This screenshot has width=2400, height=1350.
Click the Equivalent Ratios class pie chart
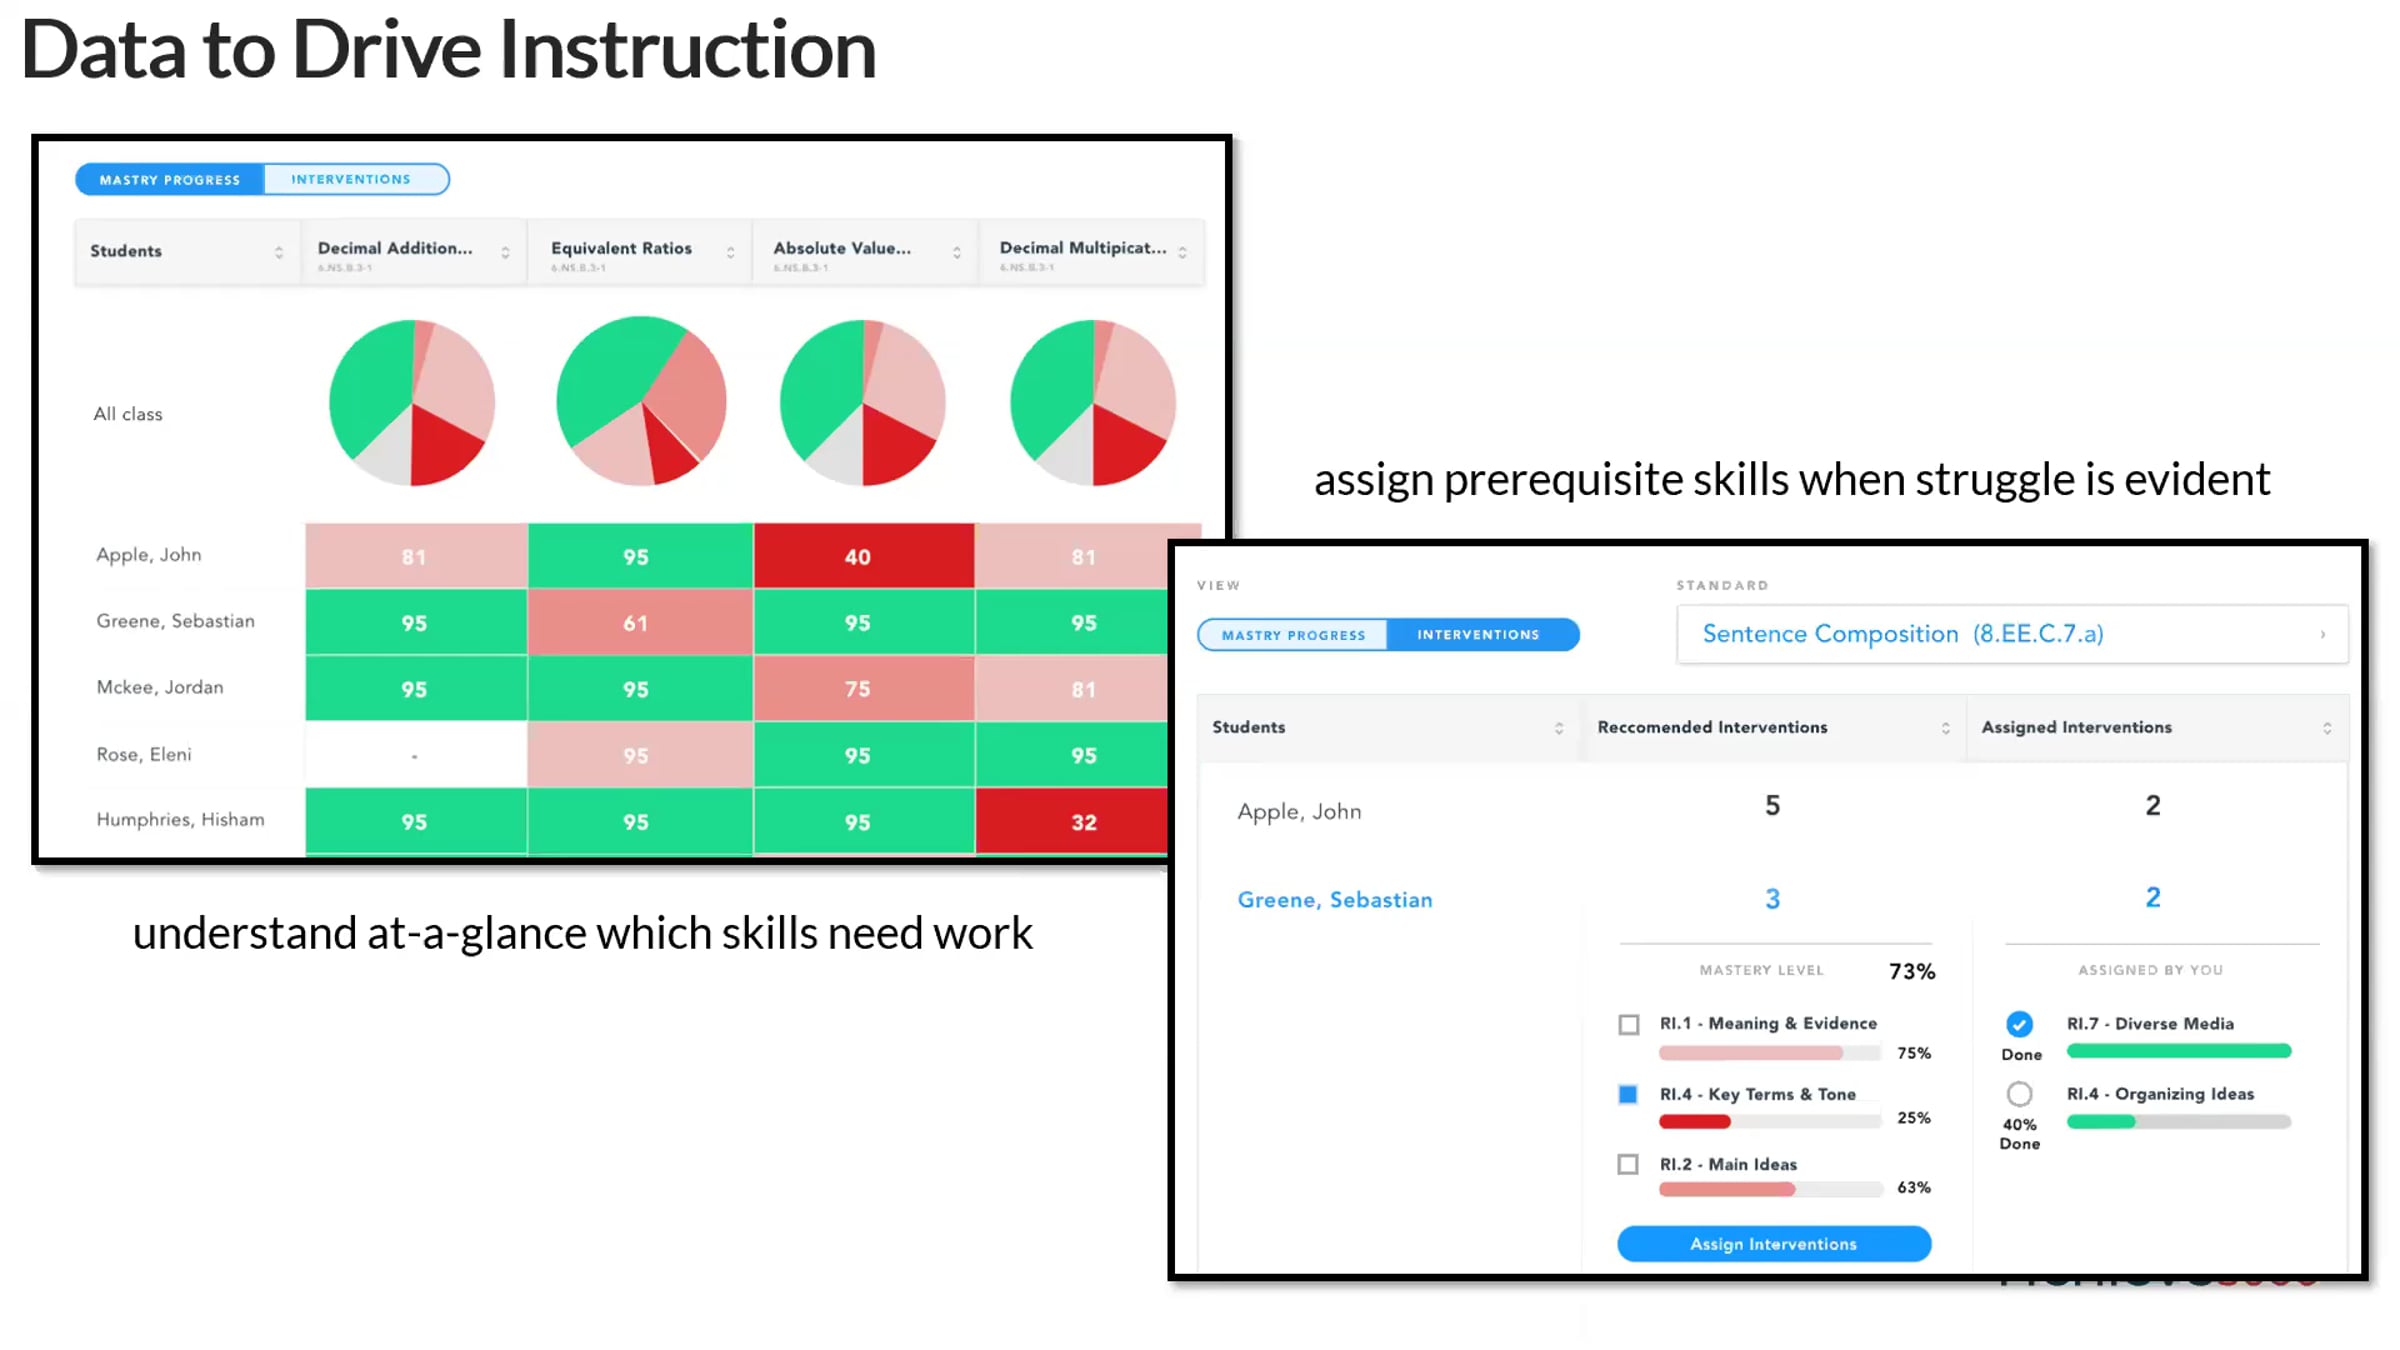point(641,401)
